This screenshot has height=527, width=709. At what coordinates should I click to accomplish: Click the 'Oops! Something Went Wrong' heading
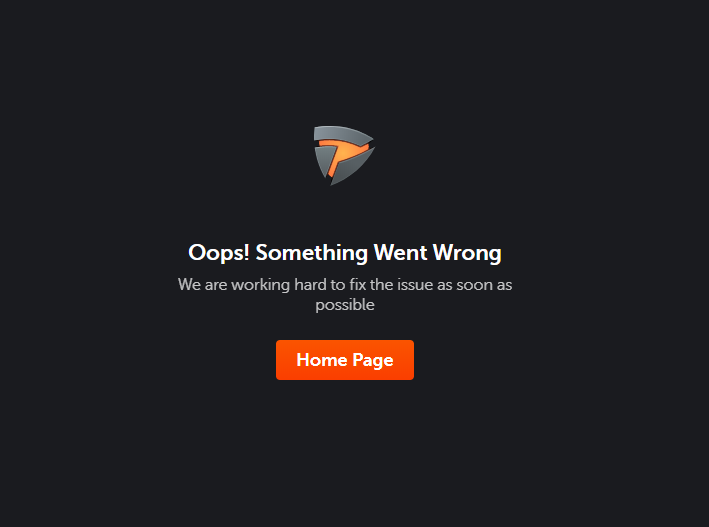click(345, 253)
